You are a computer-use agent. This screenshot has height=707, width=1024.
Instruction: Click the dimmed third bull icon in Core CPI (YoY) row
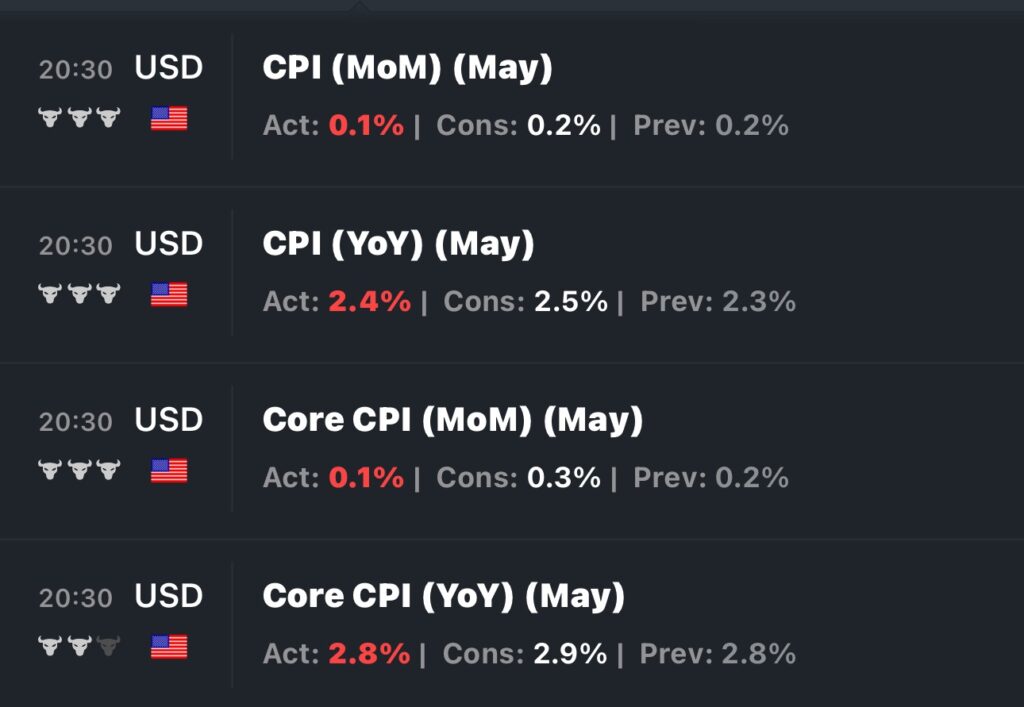(108, 646)
